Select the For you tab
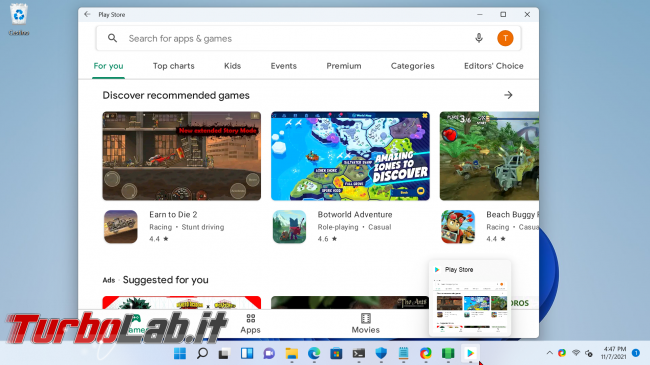The image size is (650, 365). coord(108,66)
